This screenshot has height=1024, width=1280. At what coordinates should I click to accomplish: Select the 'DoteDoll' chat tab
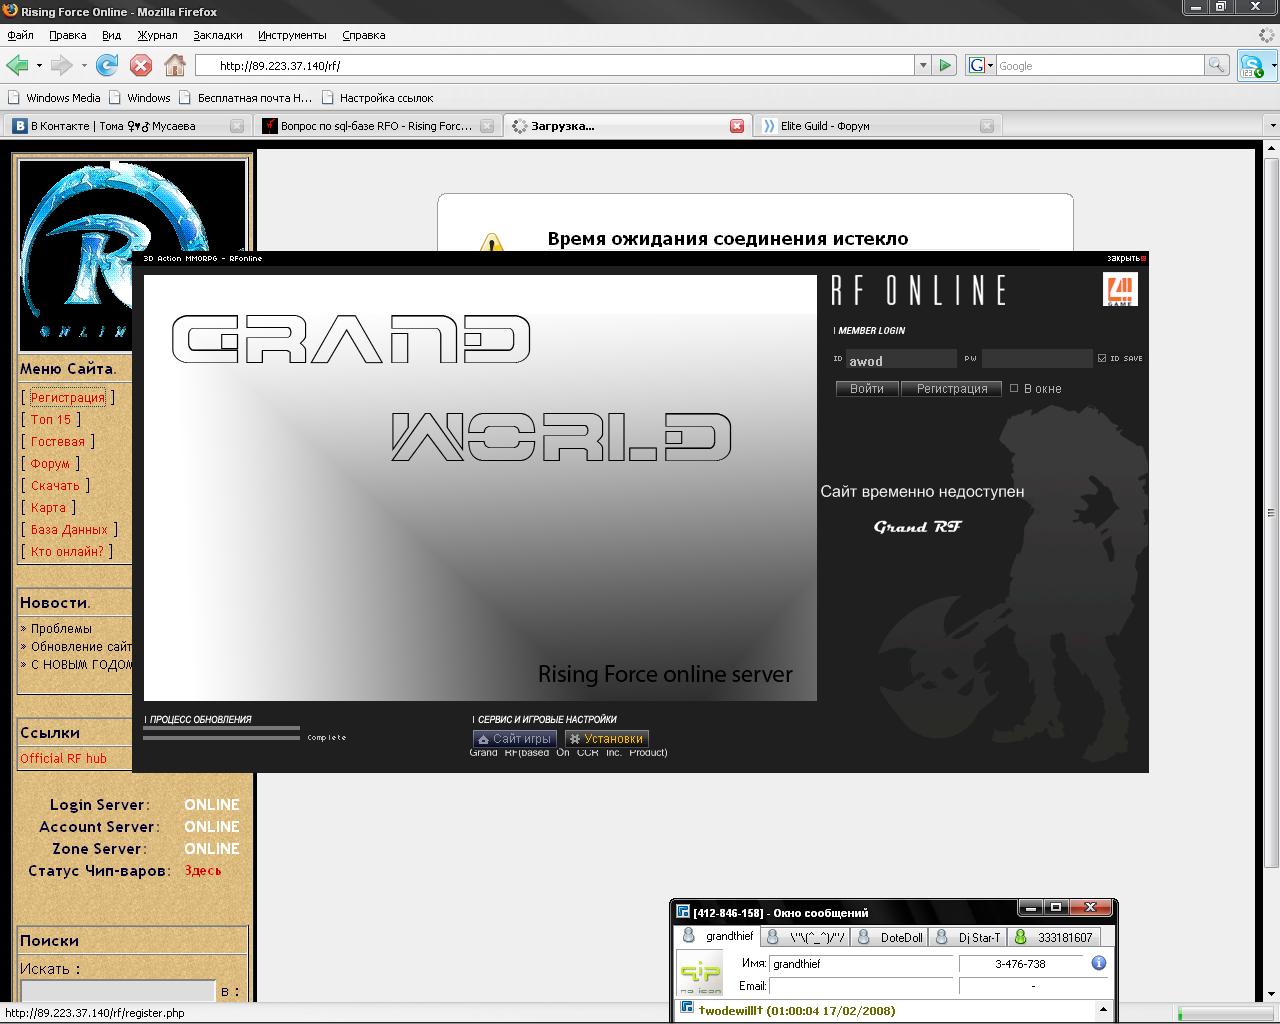pos(889,937)
